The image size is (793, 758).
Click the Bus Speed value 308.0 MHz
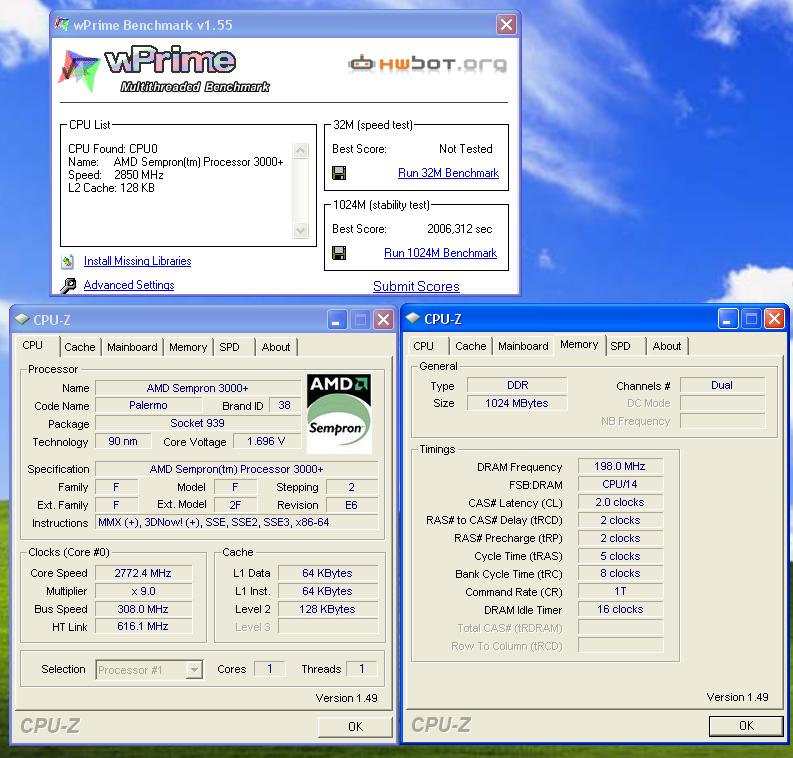point(143,609)
